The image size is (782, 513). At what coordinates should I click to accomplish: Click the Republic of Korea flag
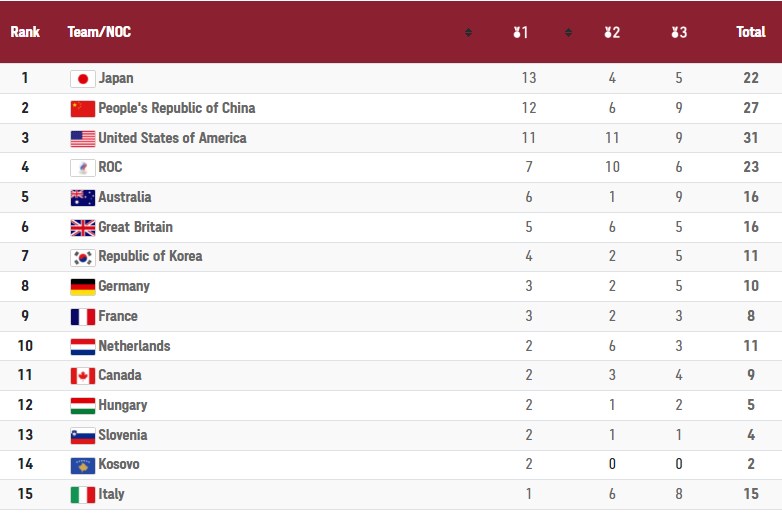83,257
